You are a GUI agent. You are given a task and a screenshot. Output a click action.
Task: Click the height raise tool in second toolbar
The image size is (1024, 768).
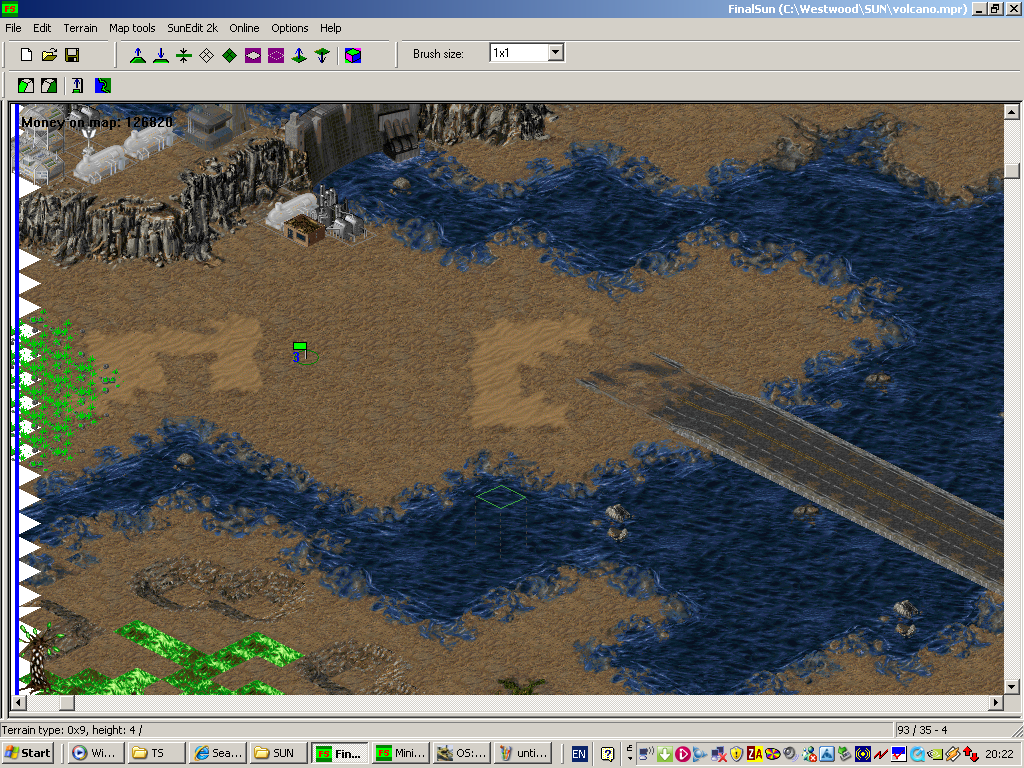[x=77, y=86]
